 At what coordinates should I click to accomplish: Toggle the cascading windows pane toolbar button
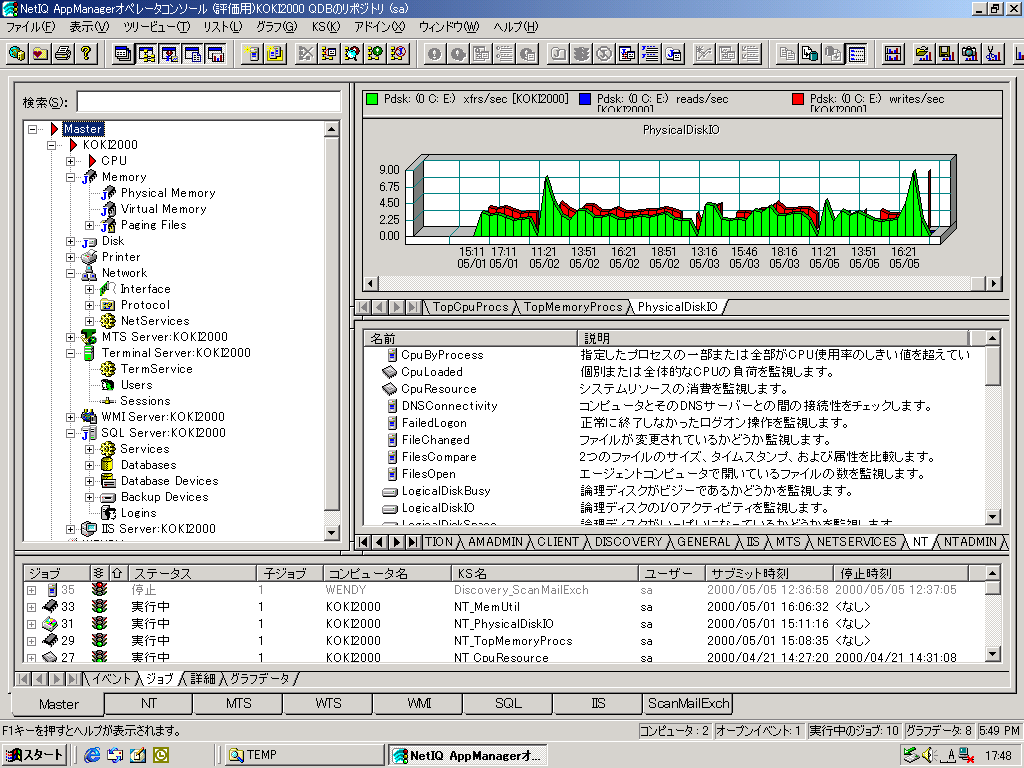pos(122,53)
